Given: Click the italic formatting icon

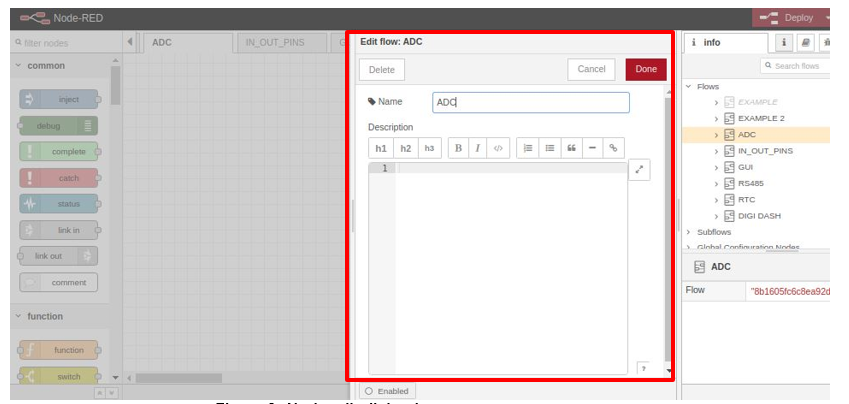Looking at the screenshot, I should 477,148.
